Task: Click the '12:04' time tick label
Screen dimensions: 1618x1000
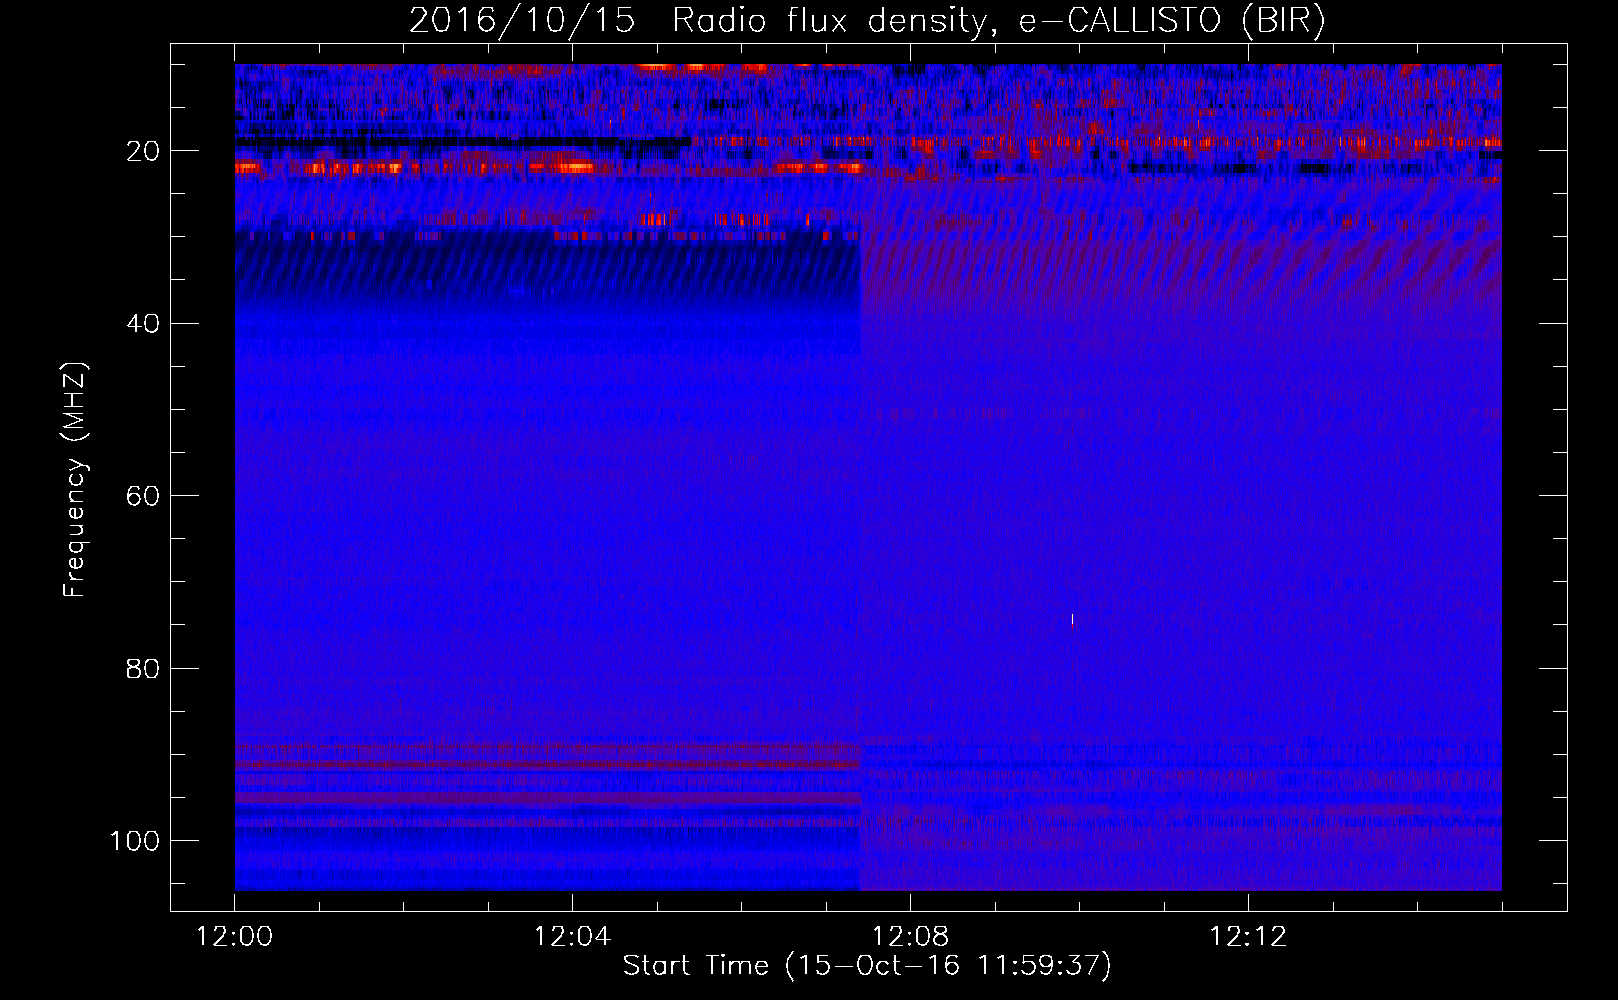Action: (x=572, y=937)
